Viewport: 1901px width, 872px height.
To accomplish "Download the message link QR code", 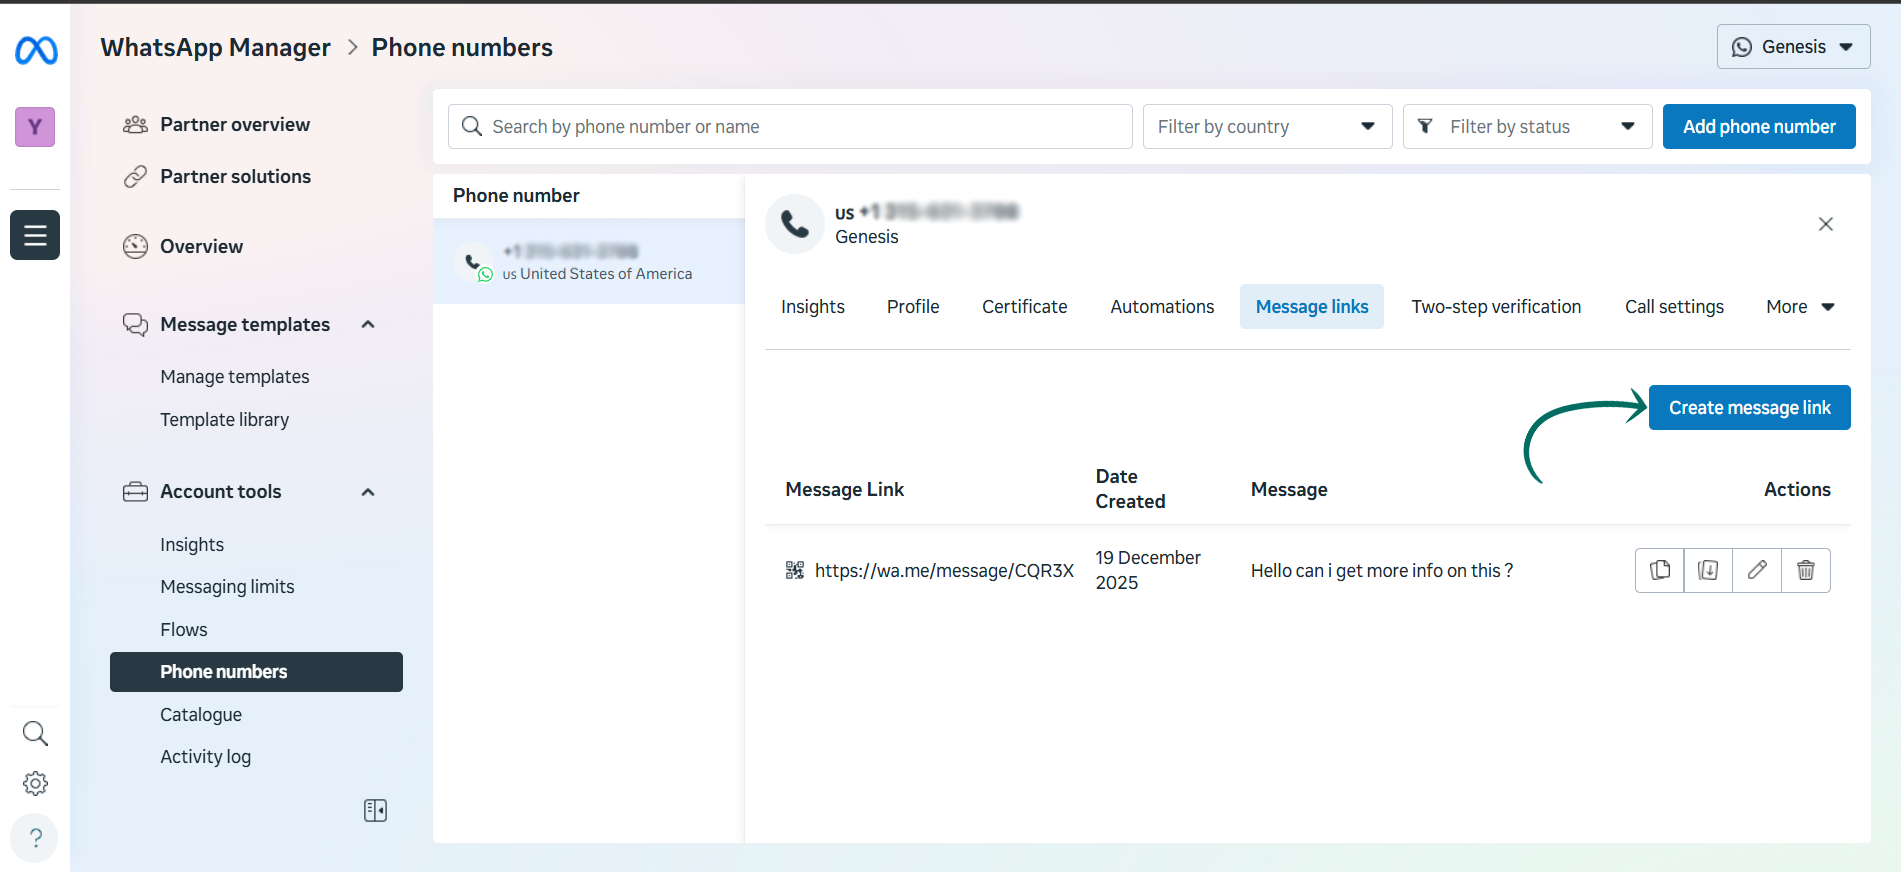I will click(x=1708, y=570).
